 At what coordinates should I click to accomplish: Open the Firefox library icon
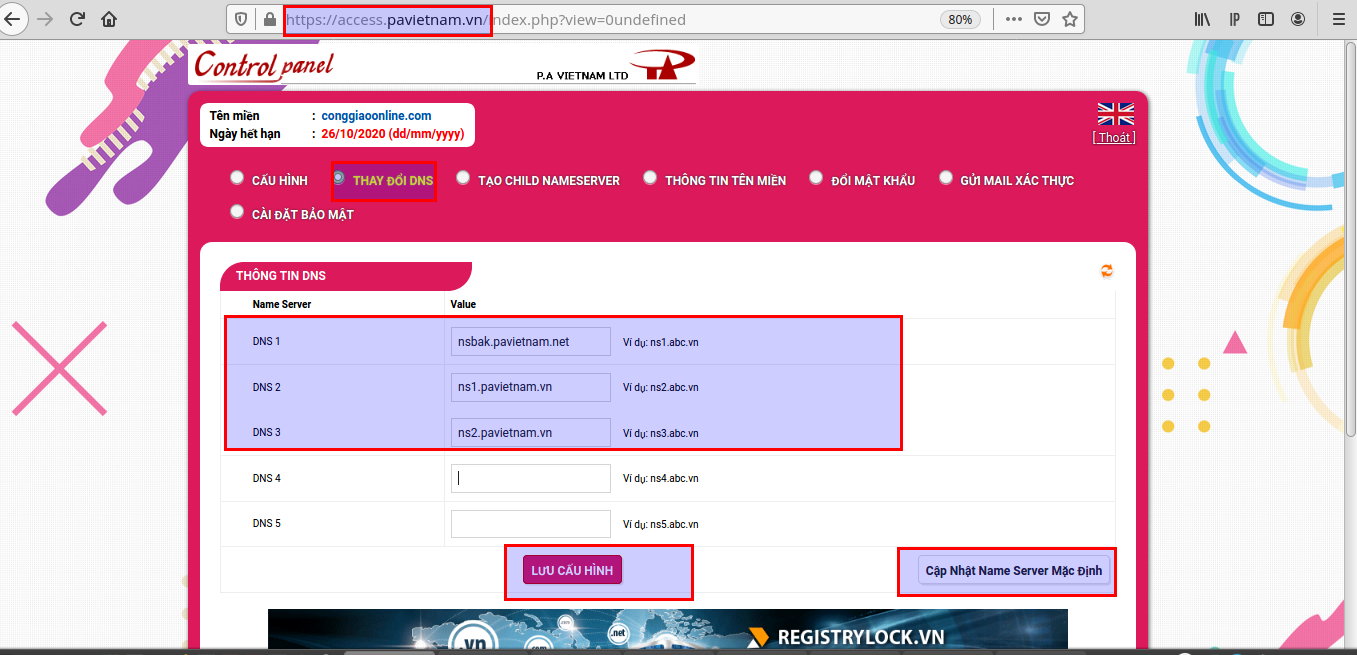(1203, 19)
